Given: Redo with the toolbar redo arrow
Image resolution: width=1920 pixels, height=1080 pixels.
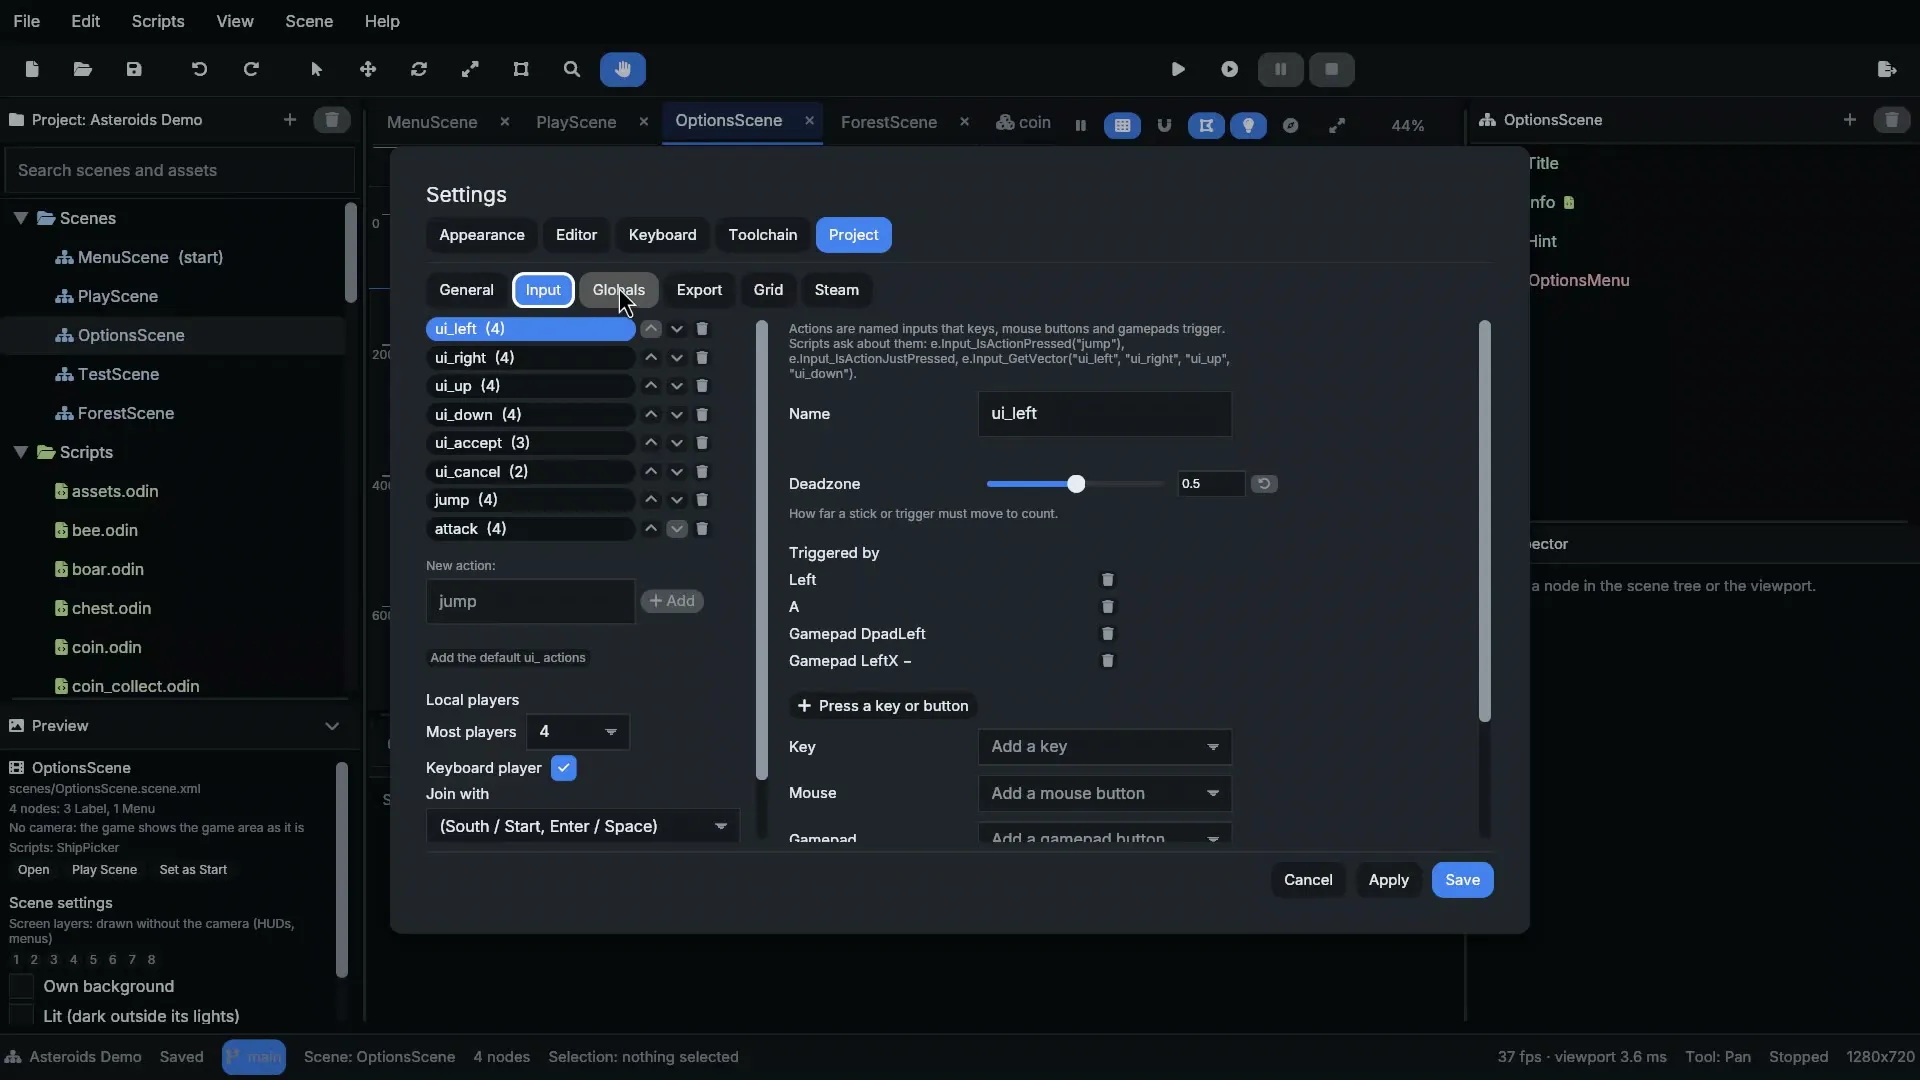Looking at the screenshot, I should 251,69.
